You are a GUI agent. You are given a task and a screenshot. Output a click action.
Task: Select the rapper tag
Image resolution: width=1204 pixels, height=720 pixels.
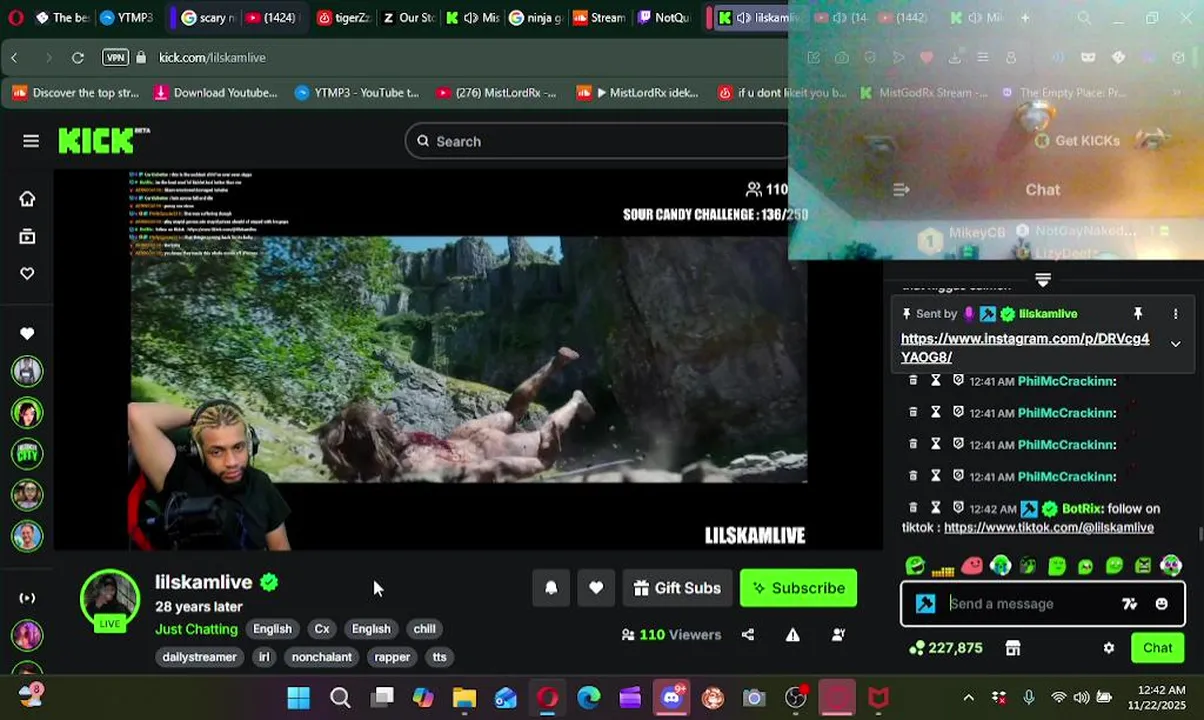(x=392, y=657)
